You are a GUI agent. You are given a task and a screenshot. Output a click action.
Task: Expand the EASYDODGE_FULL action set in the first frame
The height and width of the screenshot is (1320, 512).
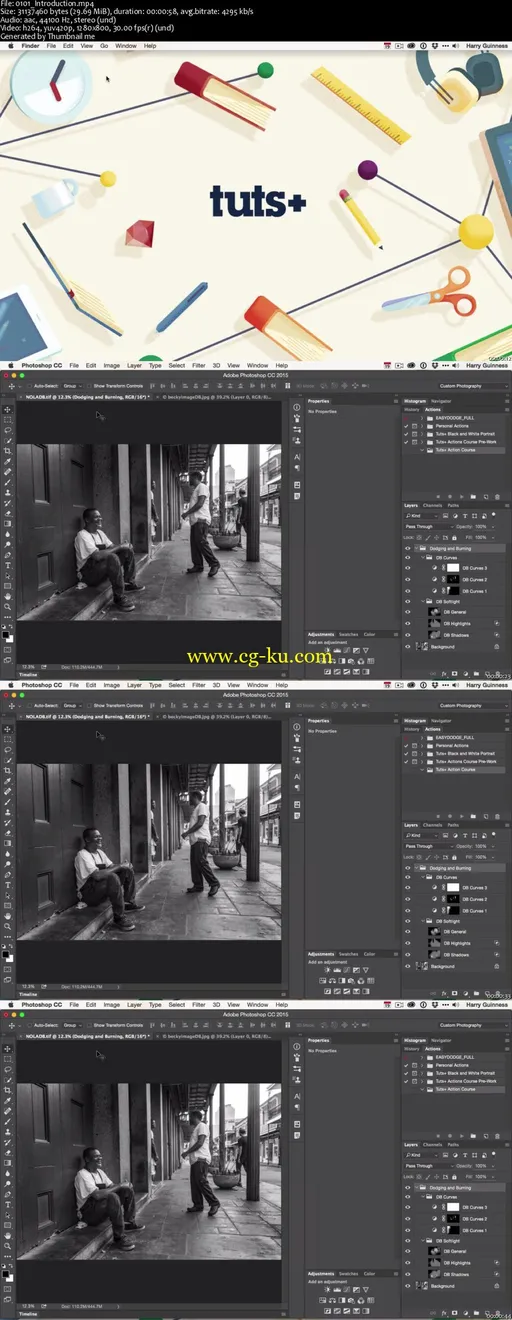click(x=422, y=418)
